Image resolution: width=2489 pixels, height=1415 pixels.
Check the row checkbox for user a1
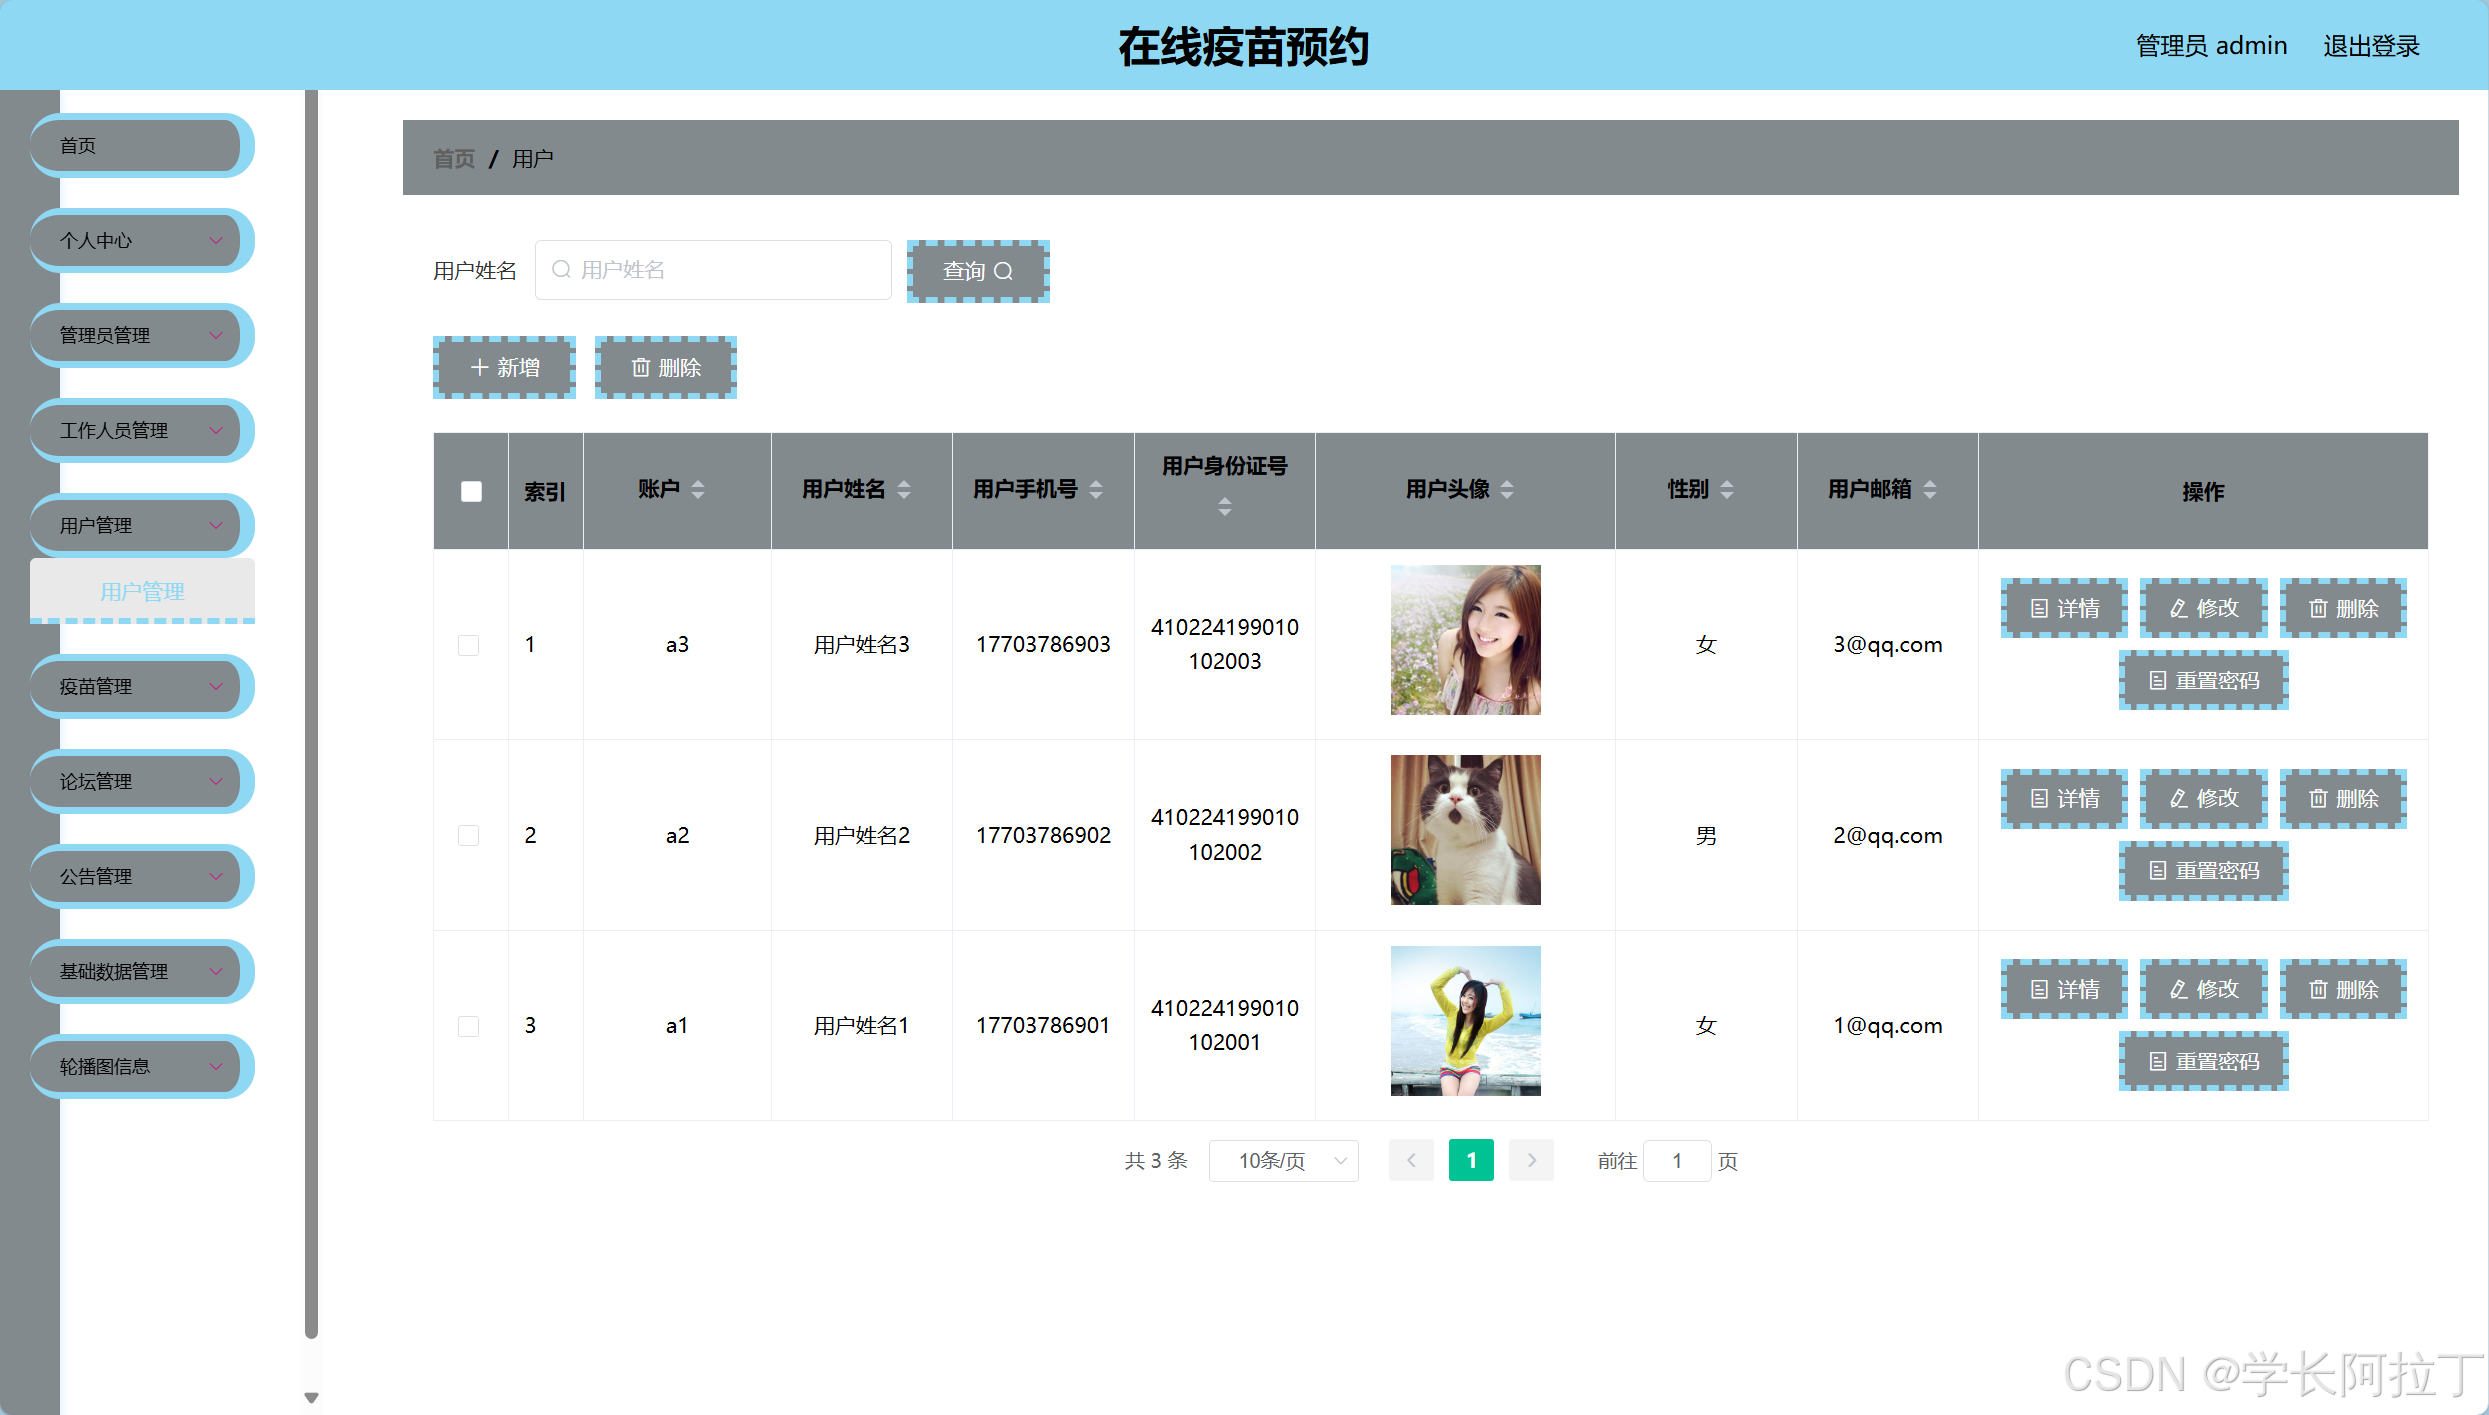point(468,1026)
